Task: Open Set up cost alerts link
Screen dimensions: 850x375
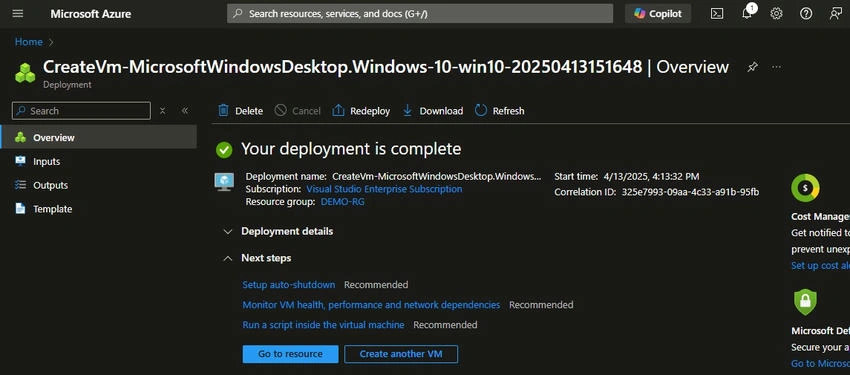Action: (x=820, y=266)
